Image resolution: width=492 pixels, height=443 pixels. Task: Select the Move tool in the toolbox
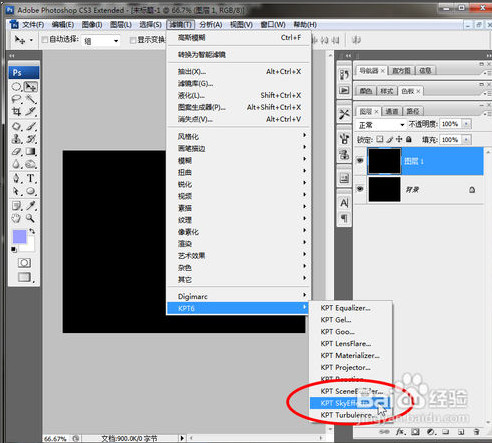pyautogui.click(x=31, y=87)
